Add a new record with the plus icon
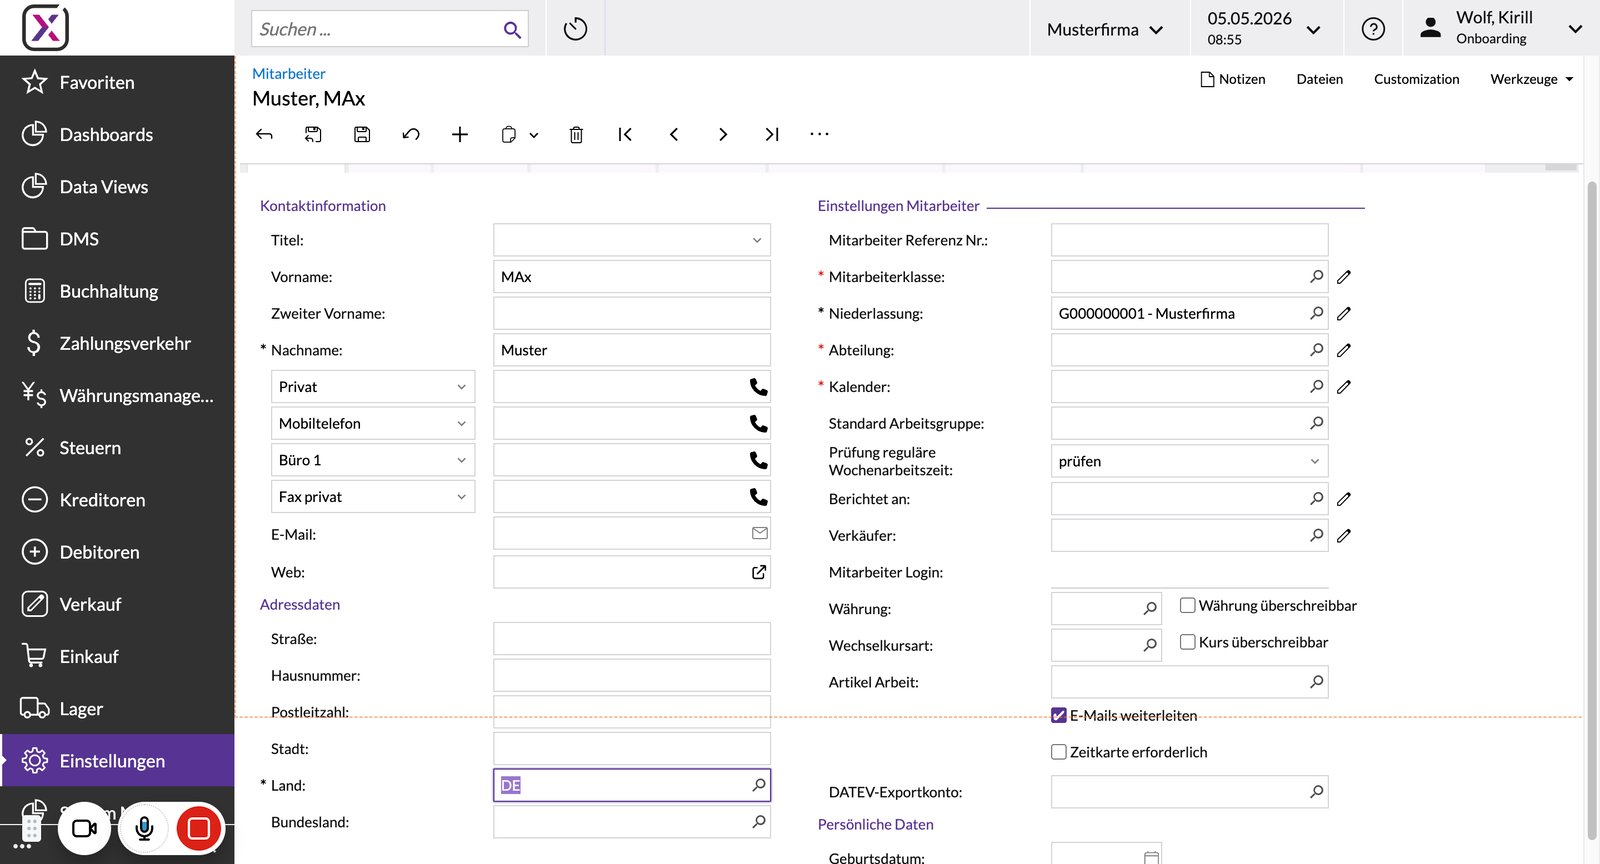 click(460, 134)
